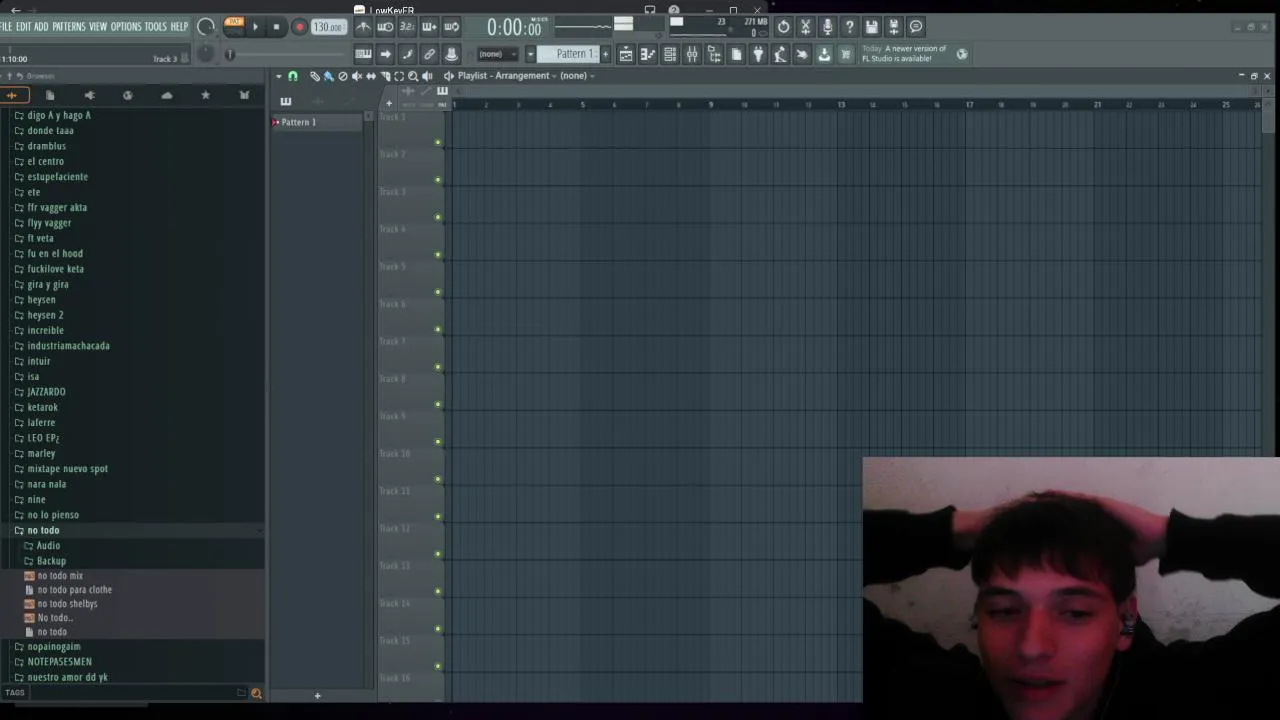Toggle the overdub blend recording icon
The image size is (1280, 720).
click(429, 27)
